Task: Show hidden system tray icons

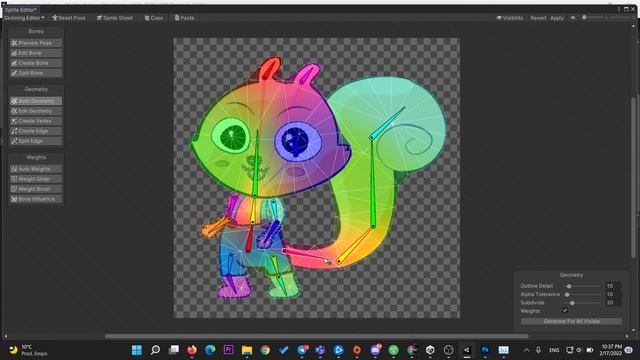Action: (527, 350)
